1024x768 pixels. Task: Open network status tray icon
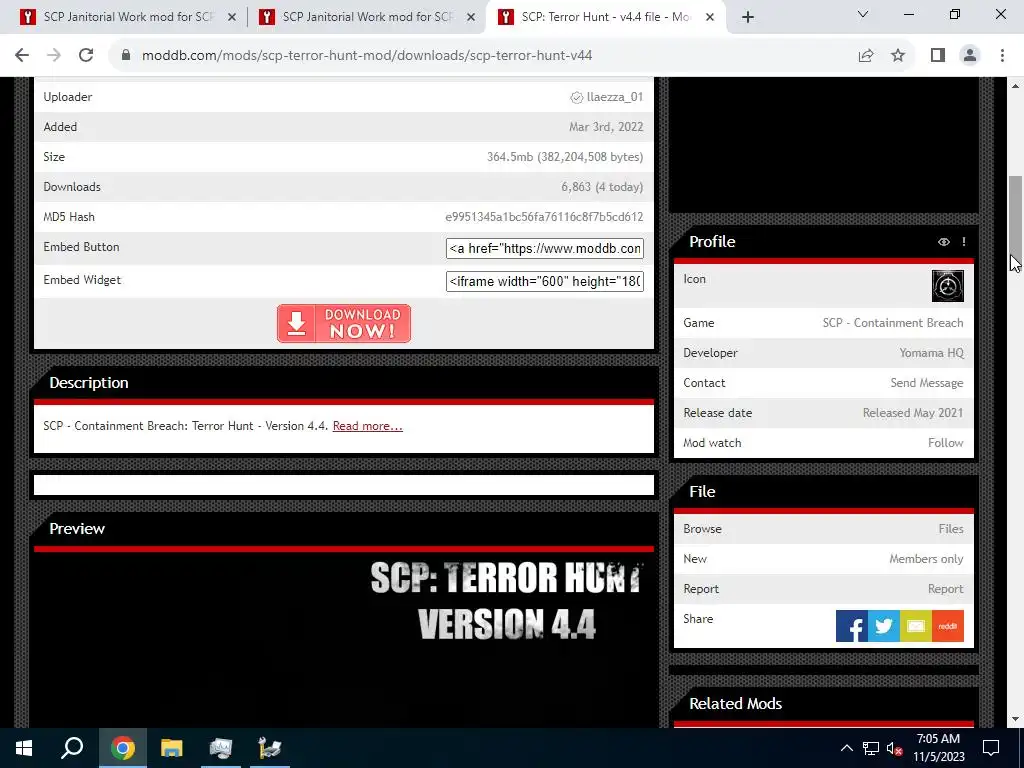tap(871, 748)
